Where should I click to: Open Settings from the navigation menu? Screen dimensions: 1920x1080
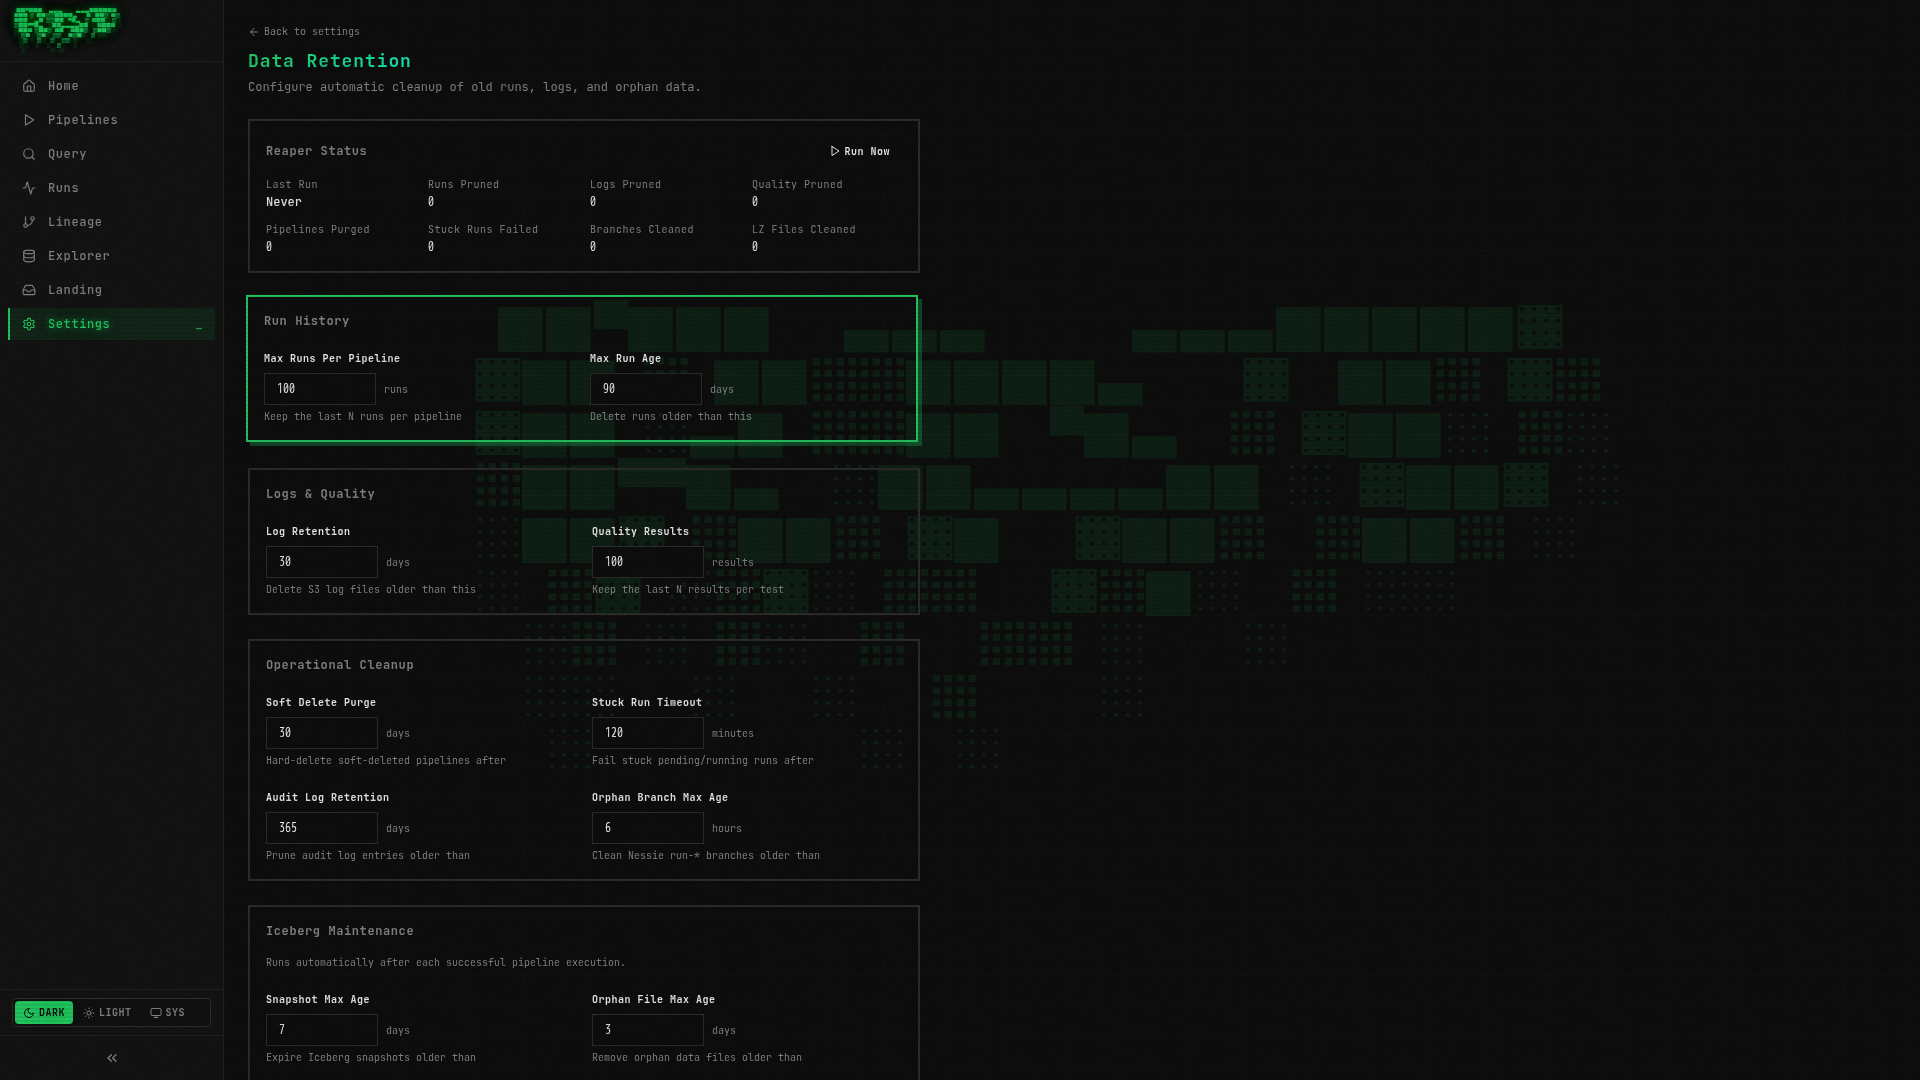80,324
